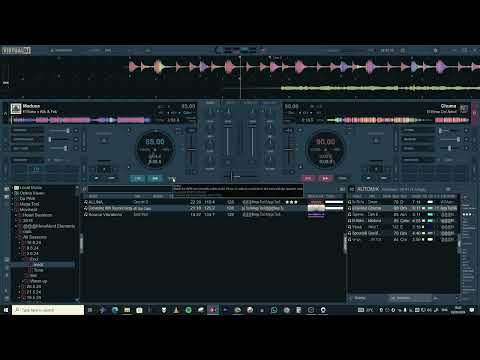Open Microsoft Edge from the taskbar
The width and height of the screenshot is (480, 360).
pos(115,310)
